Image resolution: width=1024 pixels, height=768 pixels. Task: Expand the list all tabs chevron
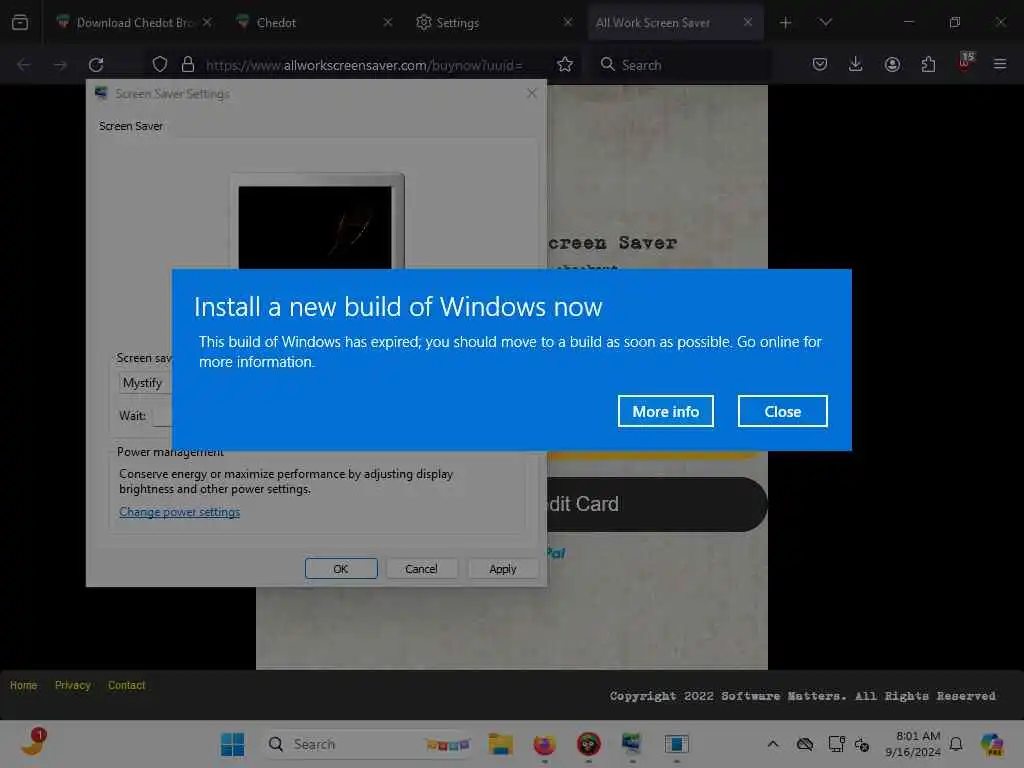(825, 23)
